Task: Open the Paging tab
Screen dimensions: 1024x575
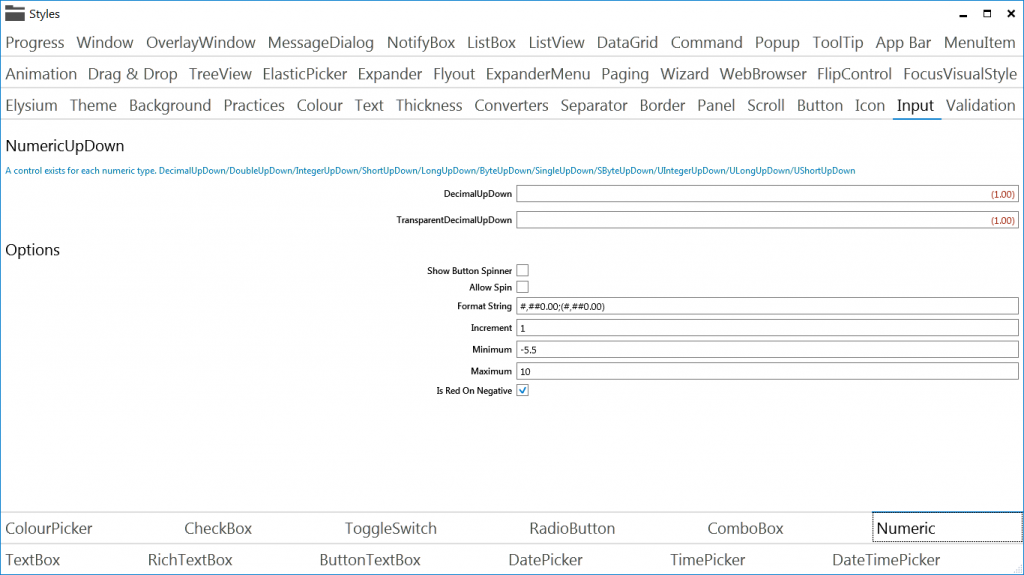Action: click(625, 74)
